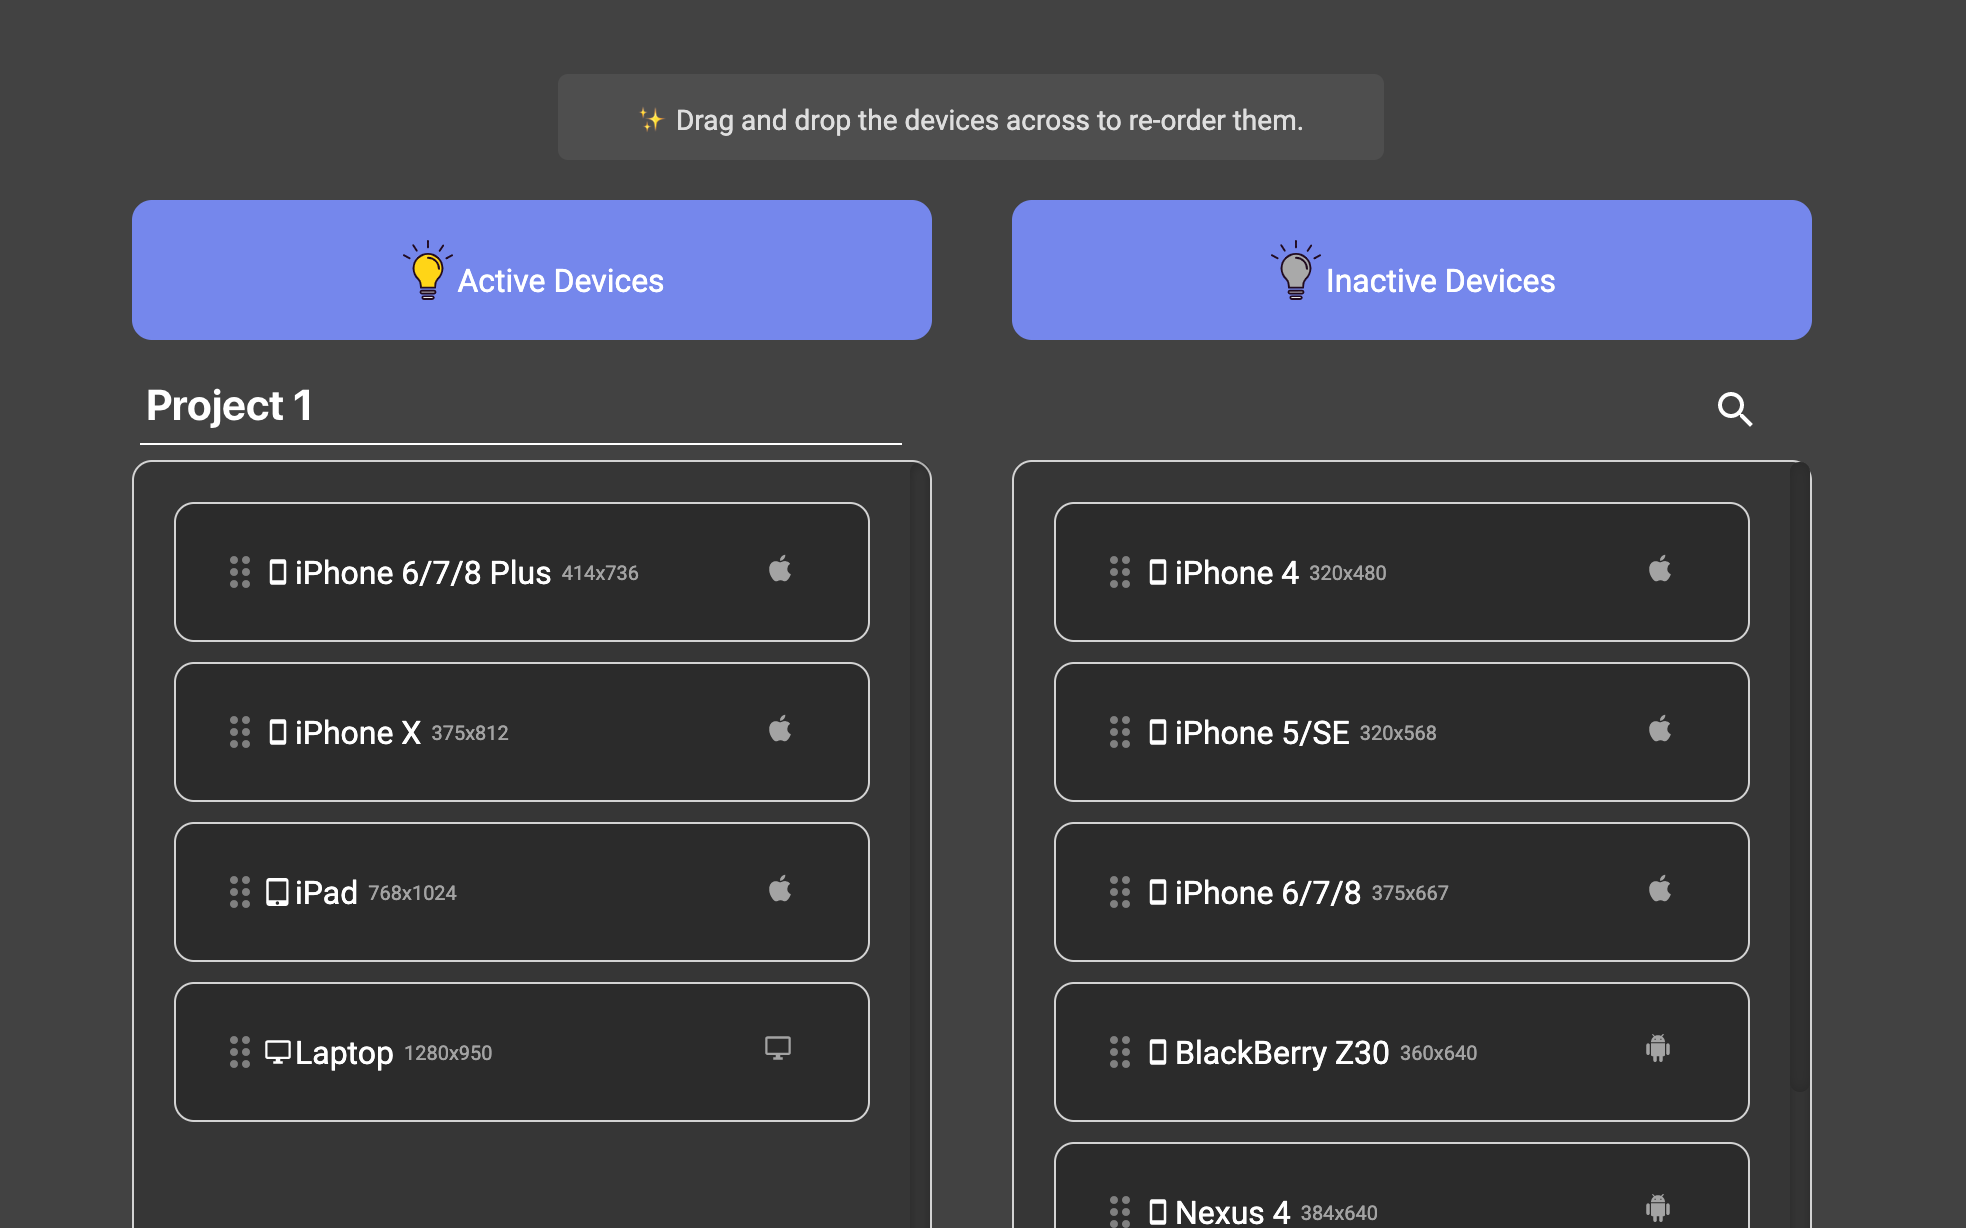Click Apple logo on iPhone 5/SE card

1660,729
